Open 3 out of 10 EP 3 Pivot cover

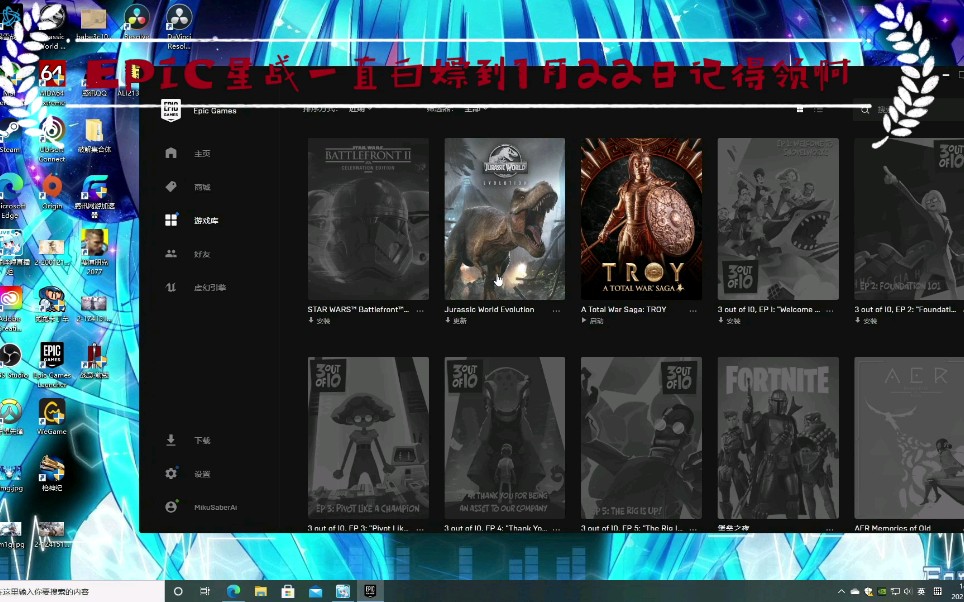point(368,438)
